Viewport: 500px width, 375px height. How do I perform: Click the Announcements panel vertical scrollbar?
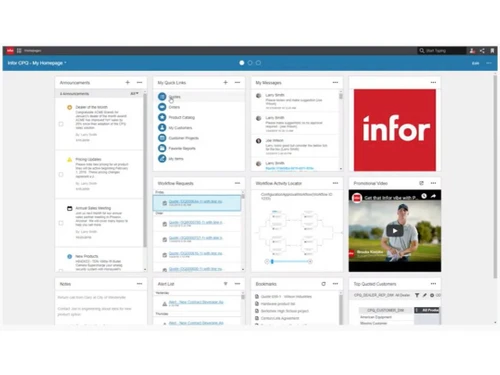click(x=145, y=170)
